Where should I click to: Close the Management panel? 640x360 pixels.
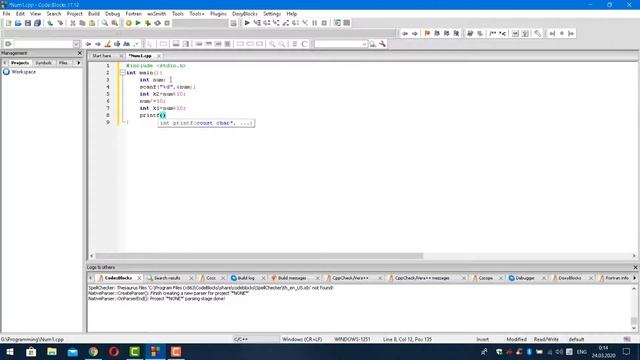[80, 53]
